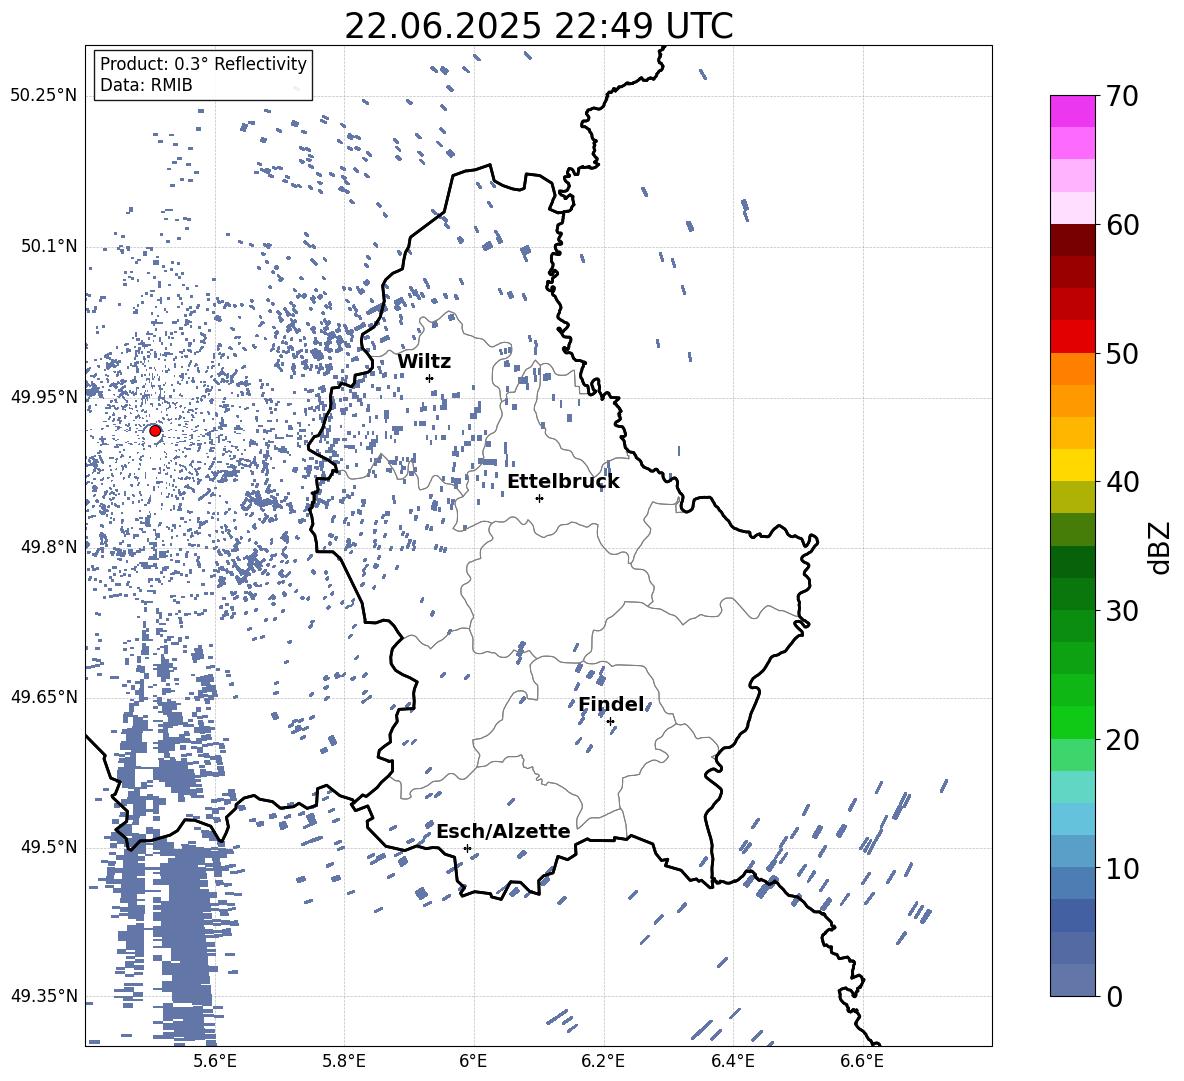The width and height of the screenshot is (1184, 1081).
Task: Pick the dark maroon colorbar segment below 60
Action: coord(1072,240)
